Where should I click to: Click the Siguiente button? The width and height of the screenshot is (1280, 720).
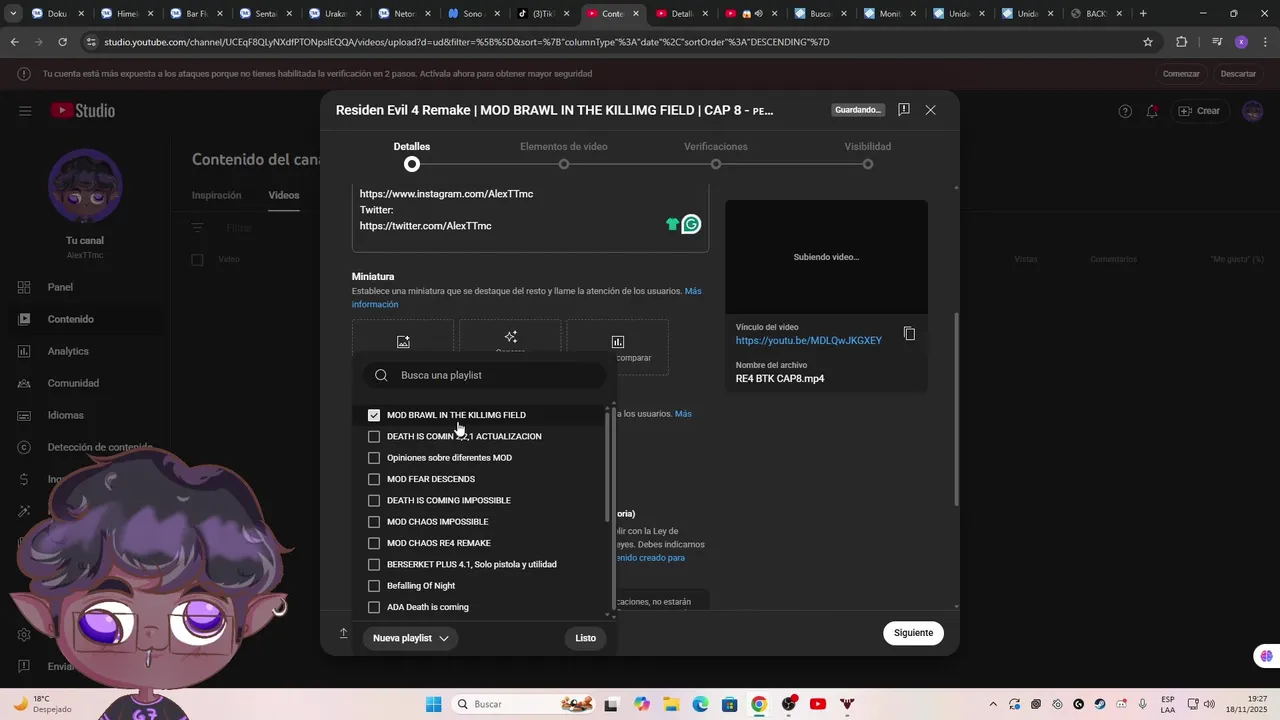click(913, 633)
